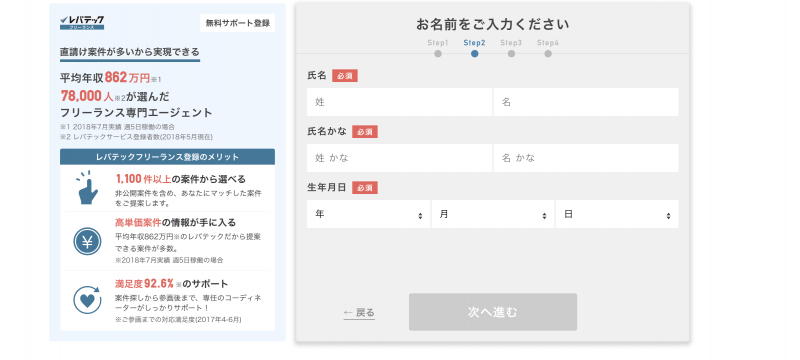This screenshot has width=800, height=360.
Task: Click the 生年月日 label
Action: 327,188
